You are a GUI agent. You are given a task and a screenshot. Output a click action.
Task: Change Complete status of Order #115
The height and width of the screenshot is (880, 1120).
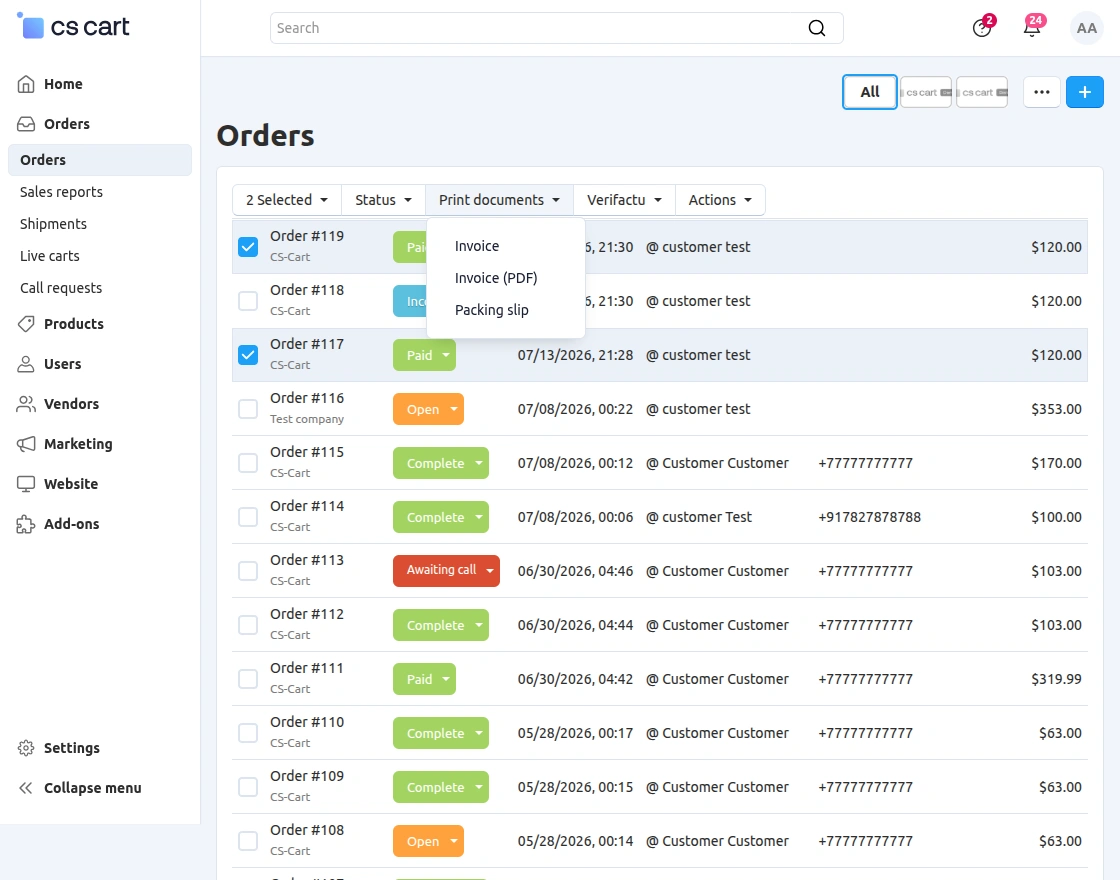441,463
